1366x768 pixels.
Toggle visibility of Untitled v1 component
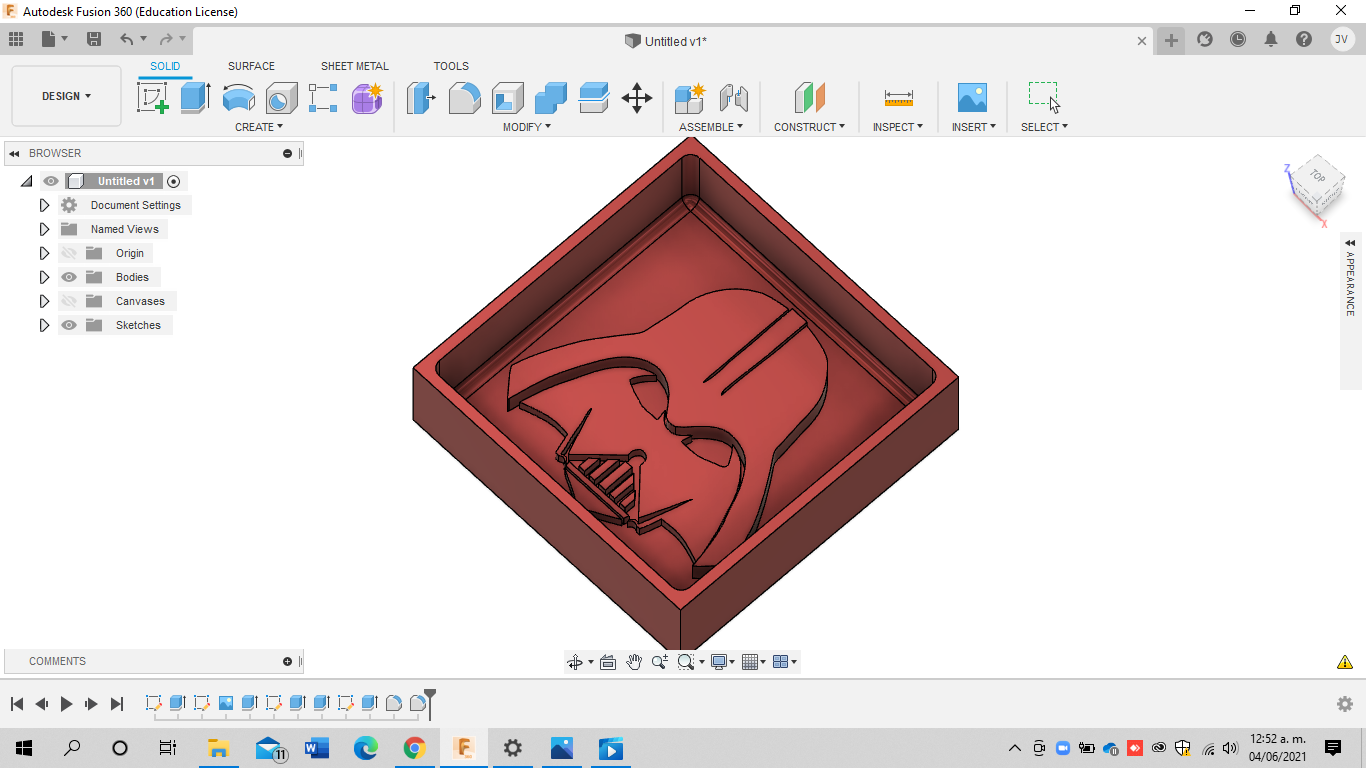(51, 181)
